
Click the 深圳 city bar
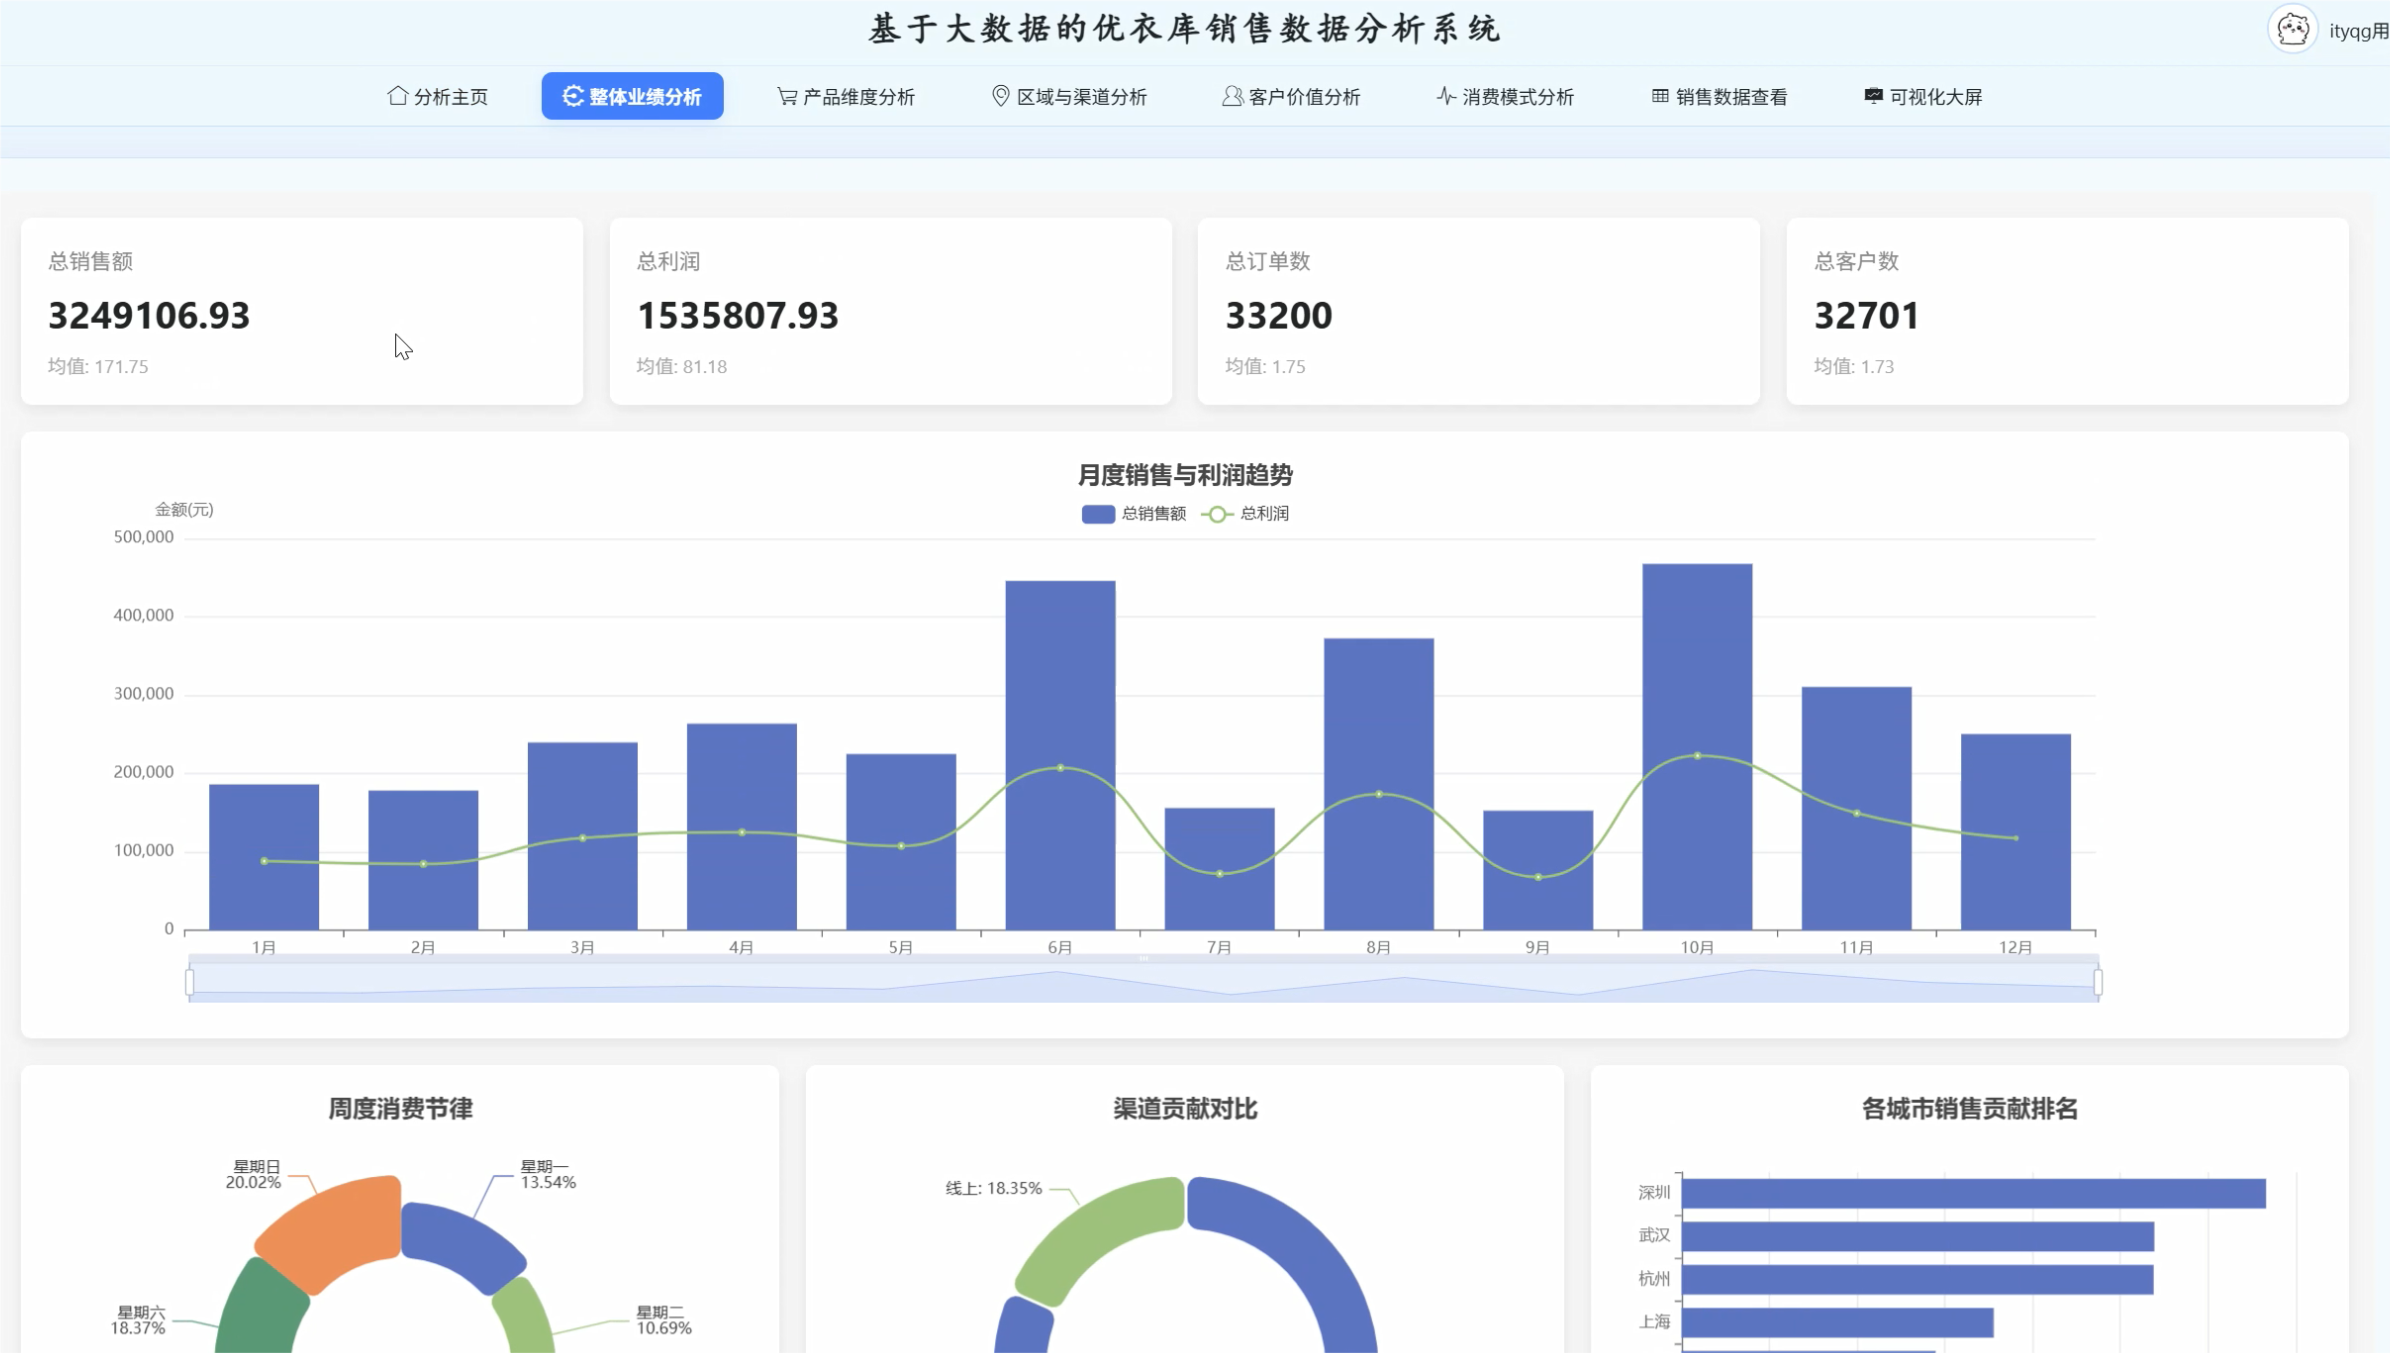(x=1974, y=1193)
